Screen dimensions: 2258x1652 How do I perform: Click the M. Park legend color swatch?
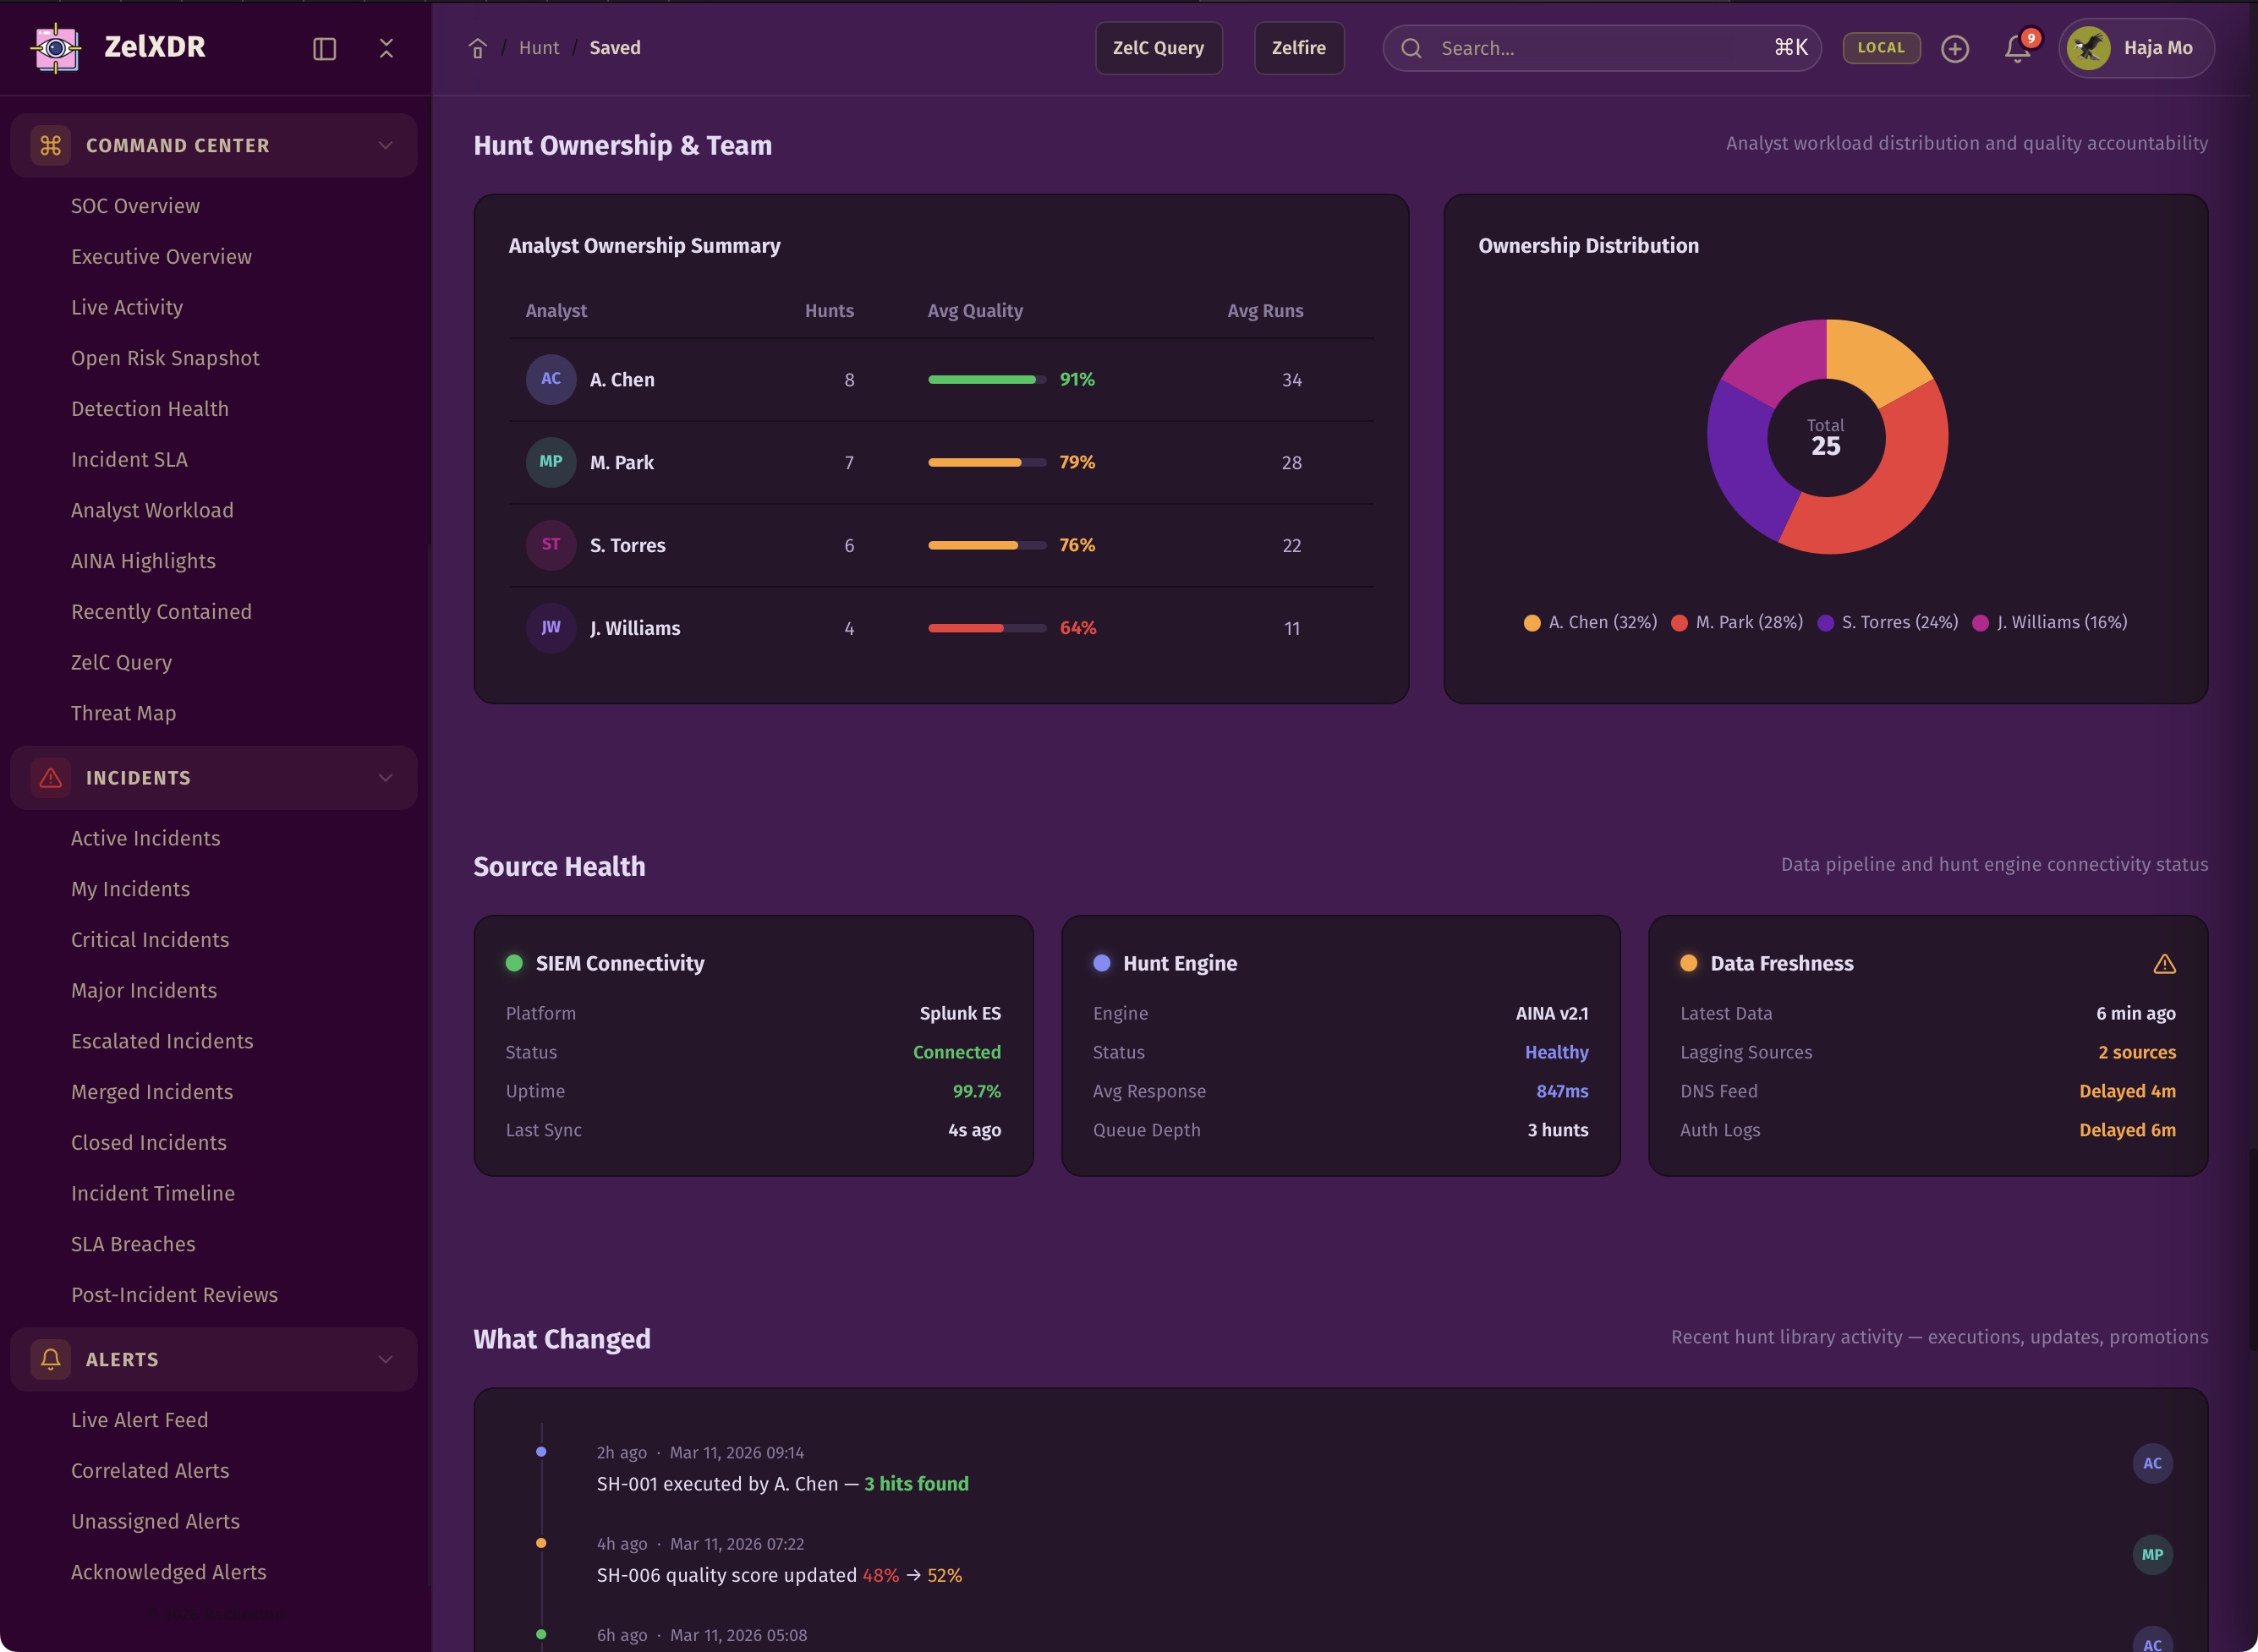(x=1679, y=623)
